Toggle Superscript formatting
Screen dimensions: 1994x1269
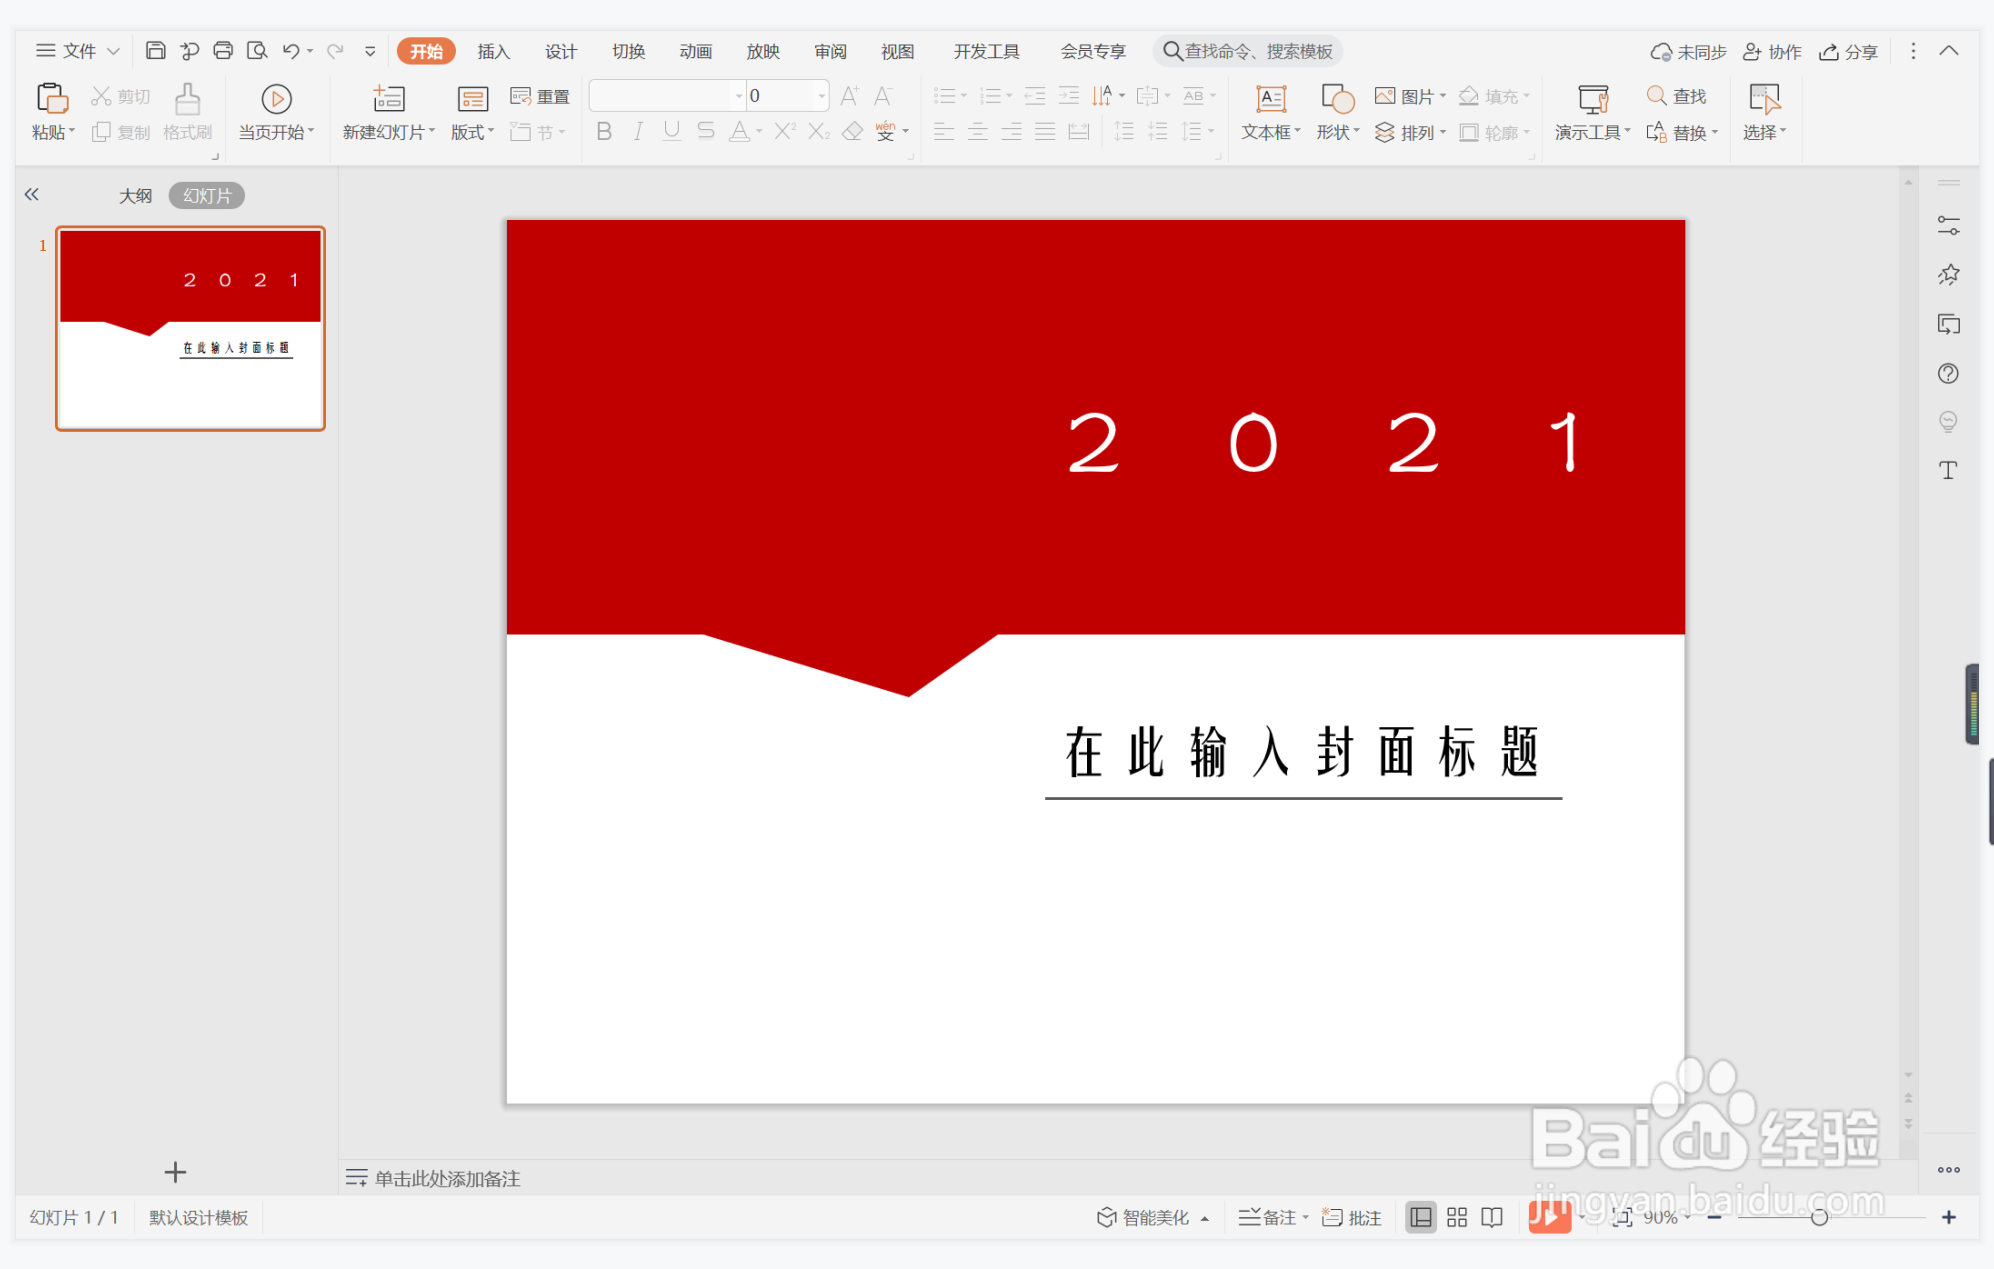click(x=785, y=132)
